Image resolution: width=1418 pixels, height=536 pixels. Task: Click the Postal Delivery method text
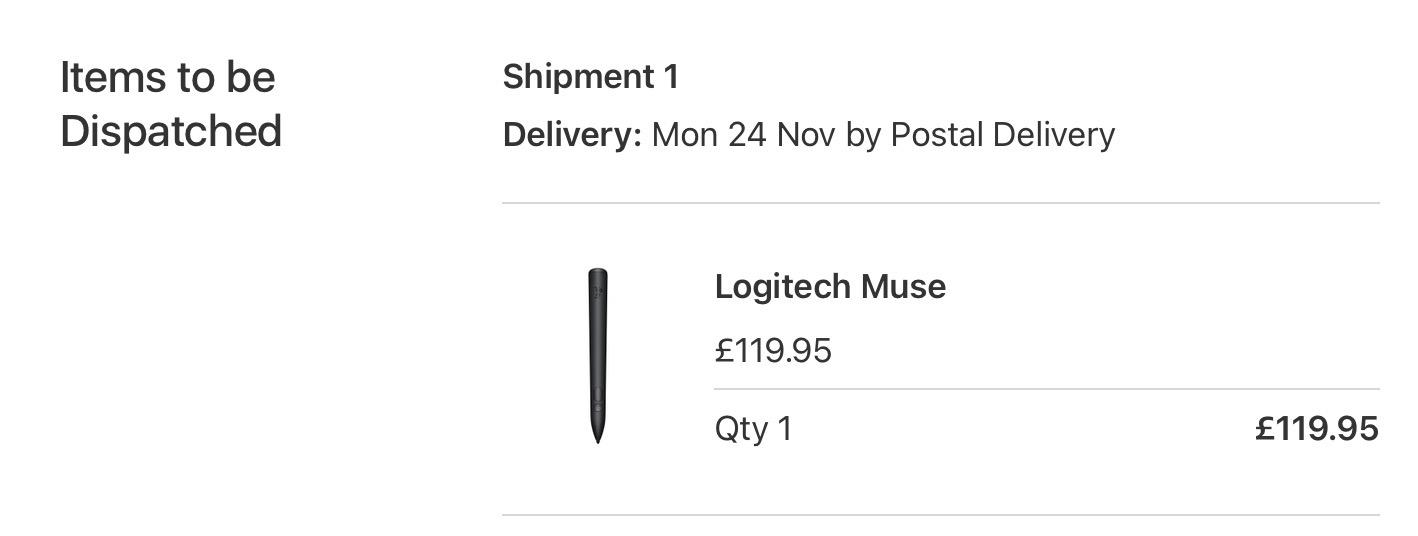point(1002,135)
